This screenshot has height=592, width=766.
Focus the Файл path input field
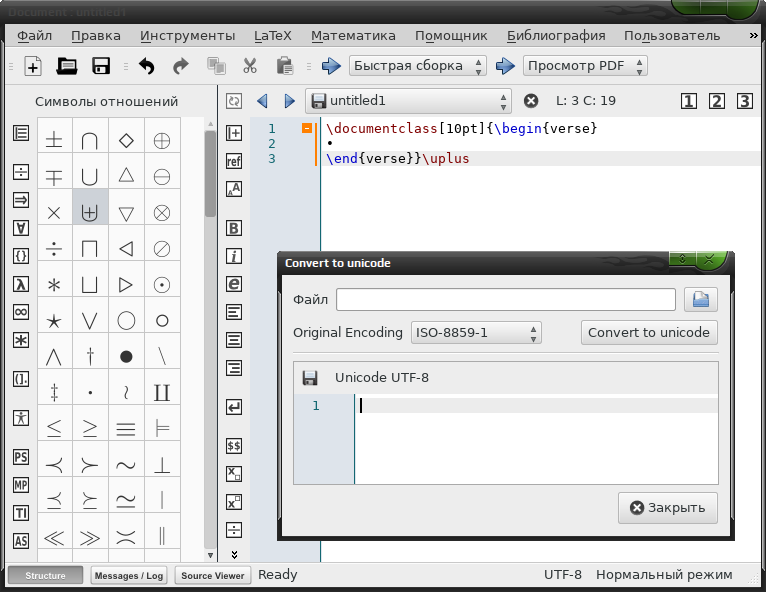506,299
